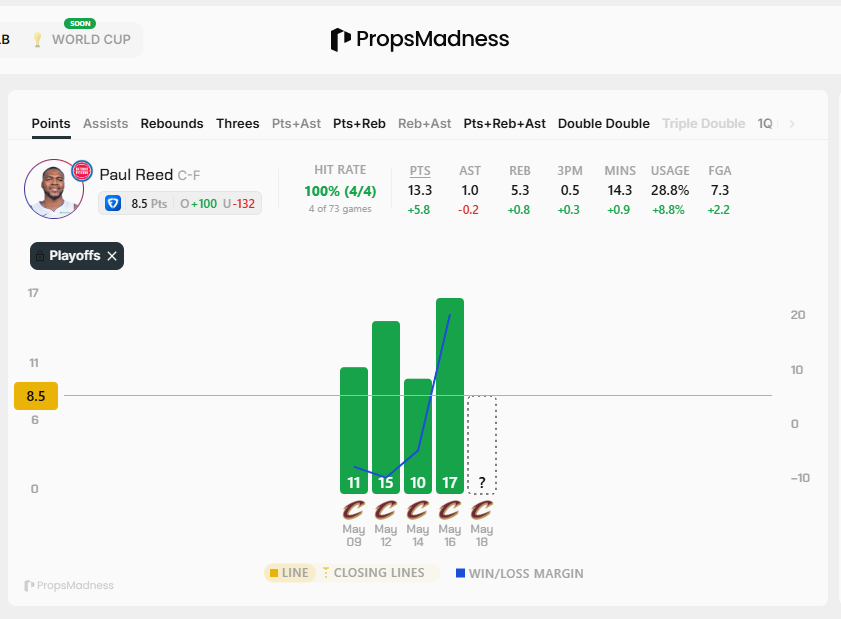This screenshot has height=619, width=841.
Task: Click the underlined PTS stat header
Action: tap(420, 171)
